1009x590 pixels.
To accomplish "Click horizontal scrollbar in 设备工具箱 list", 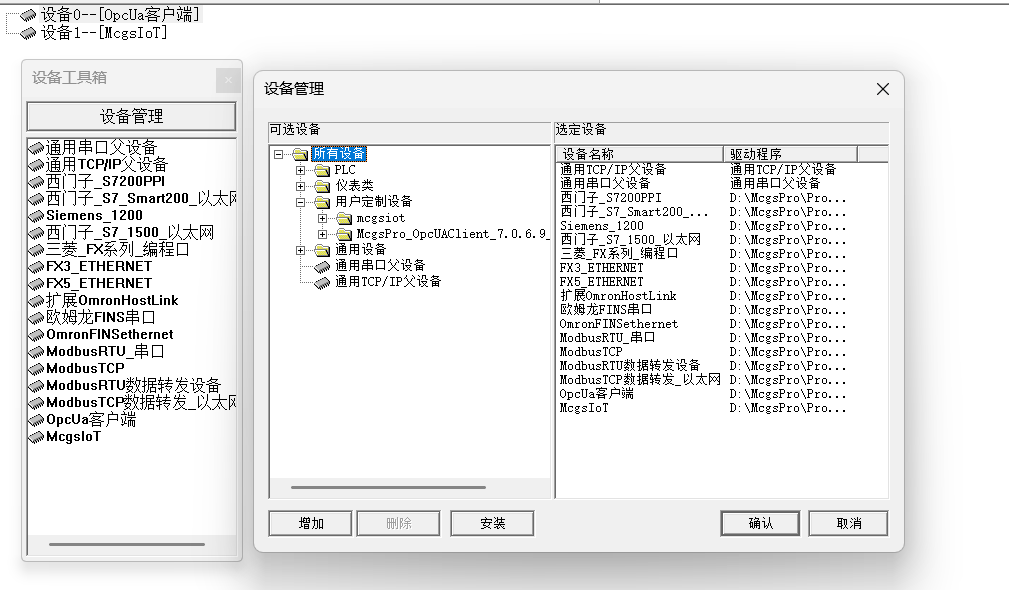I will 127,544.
